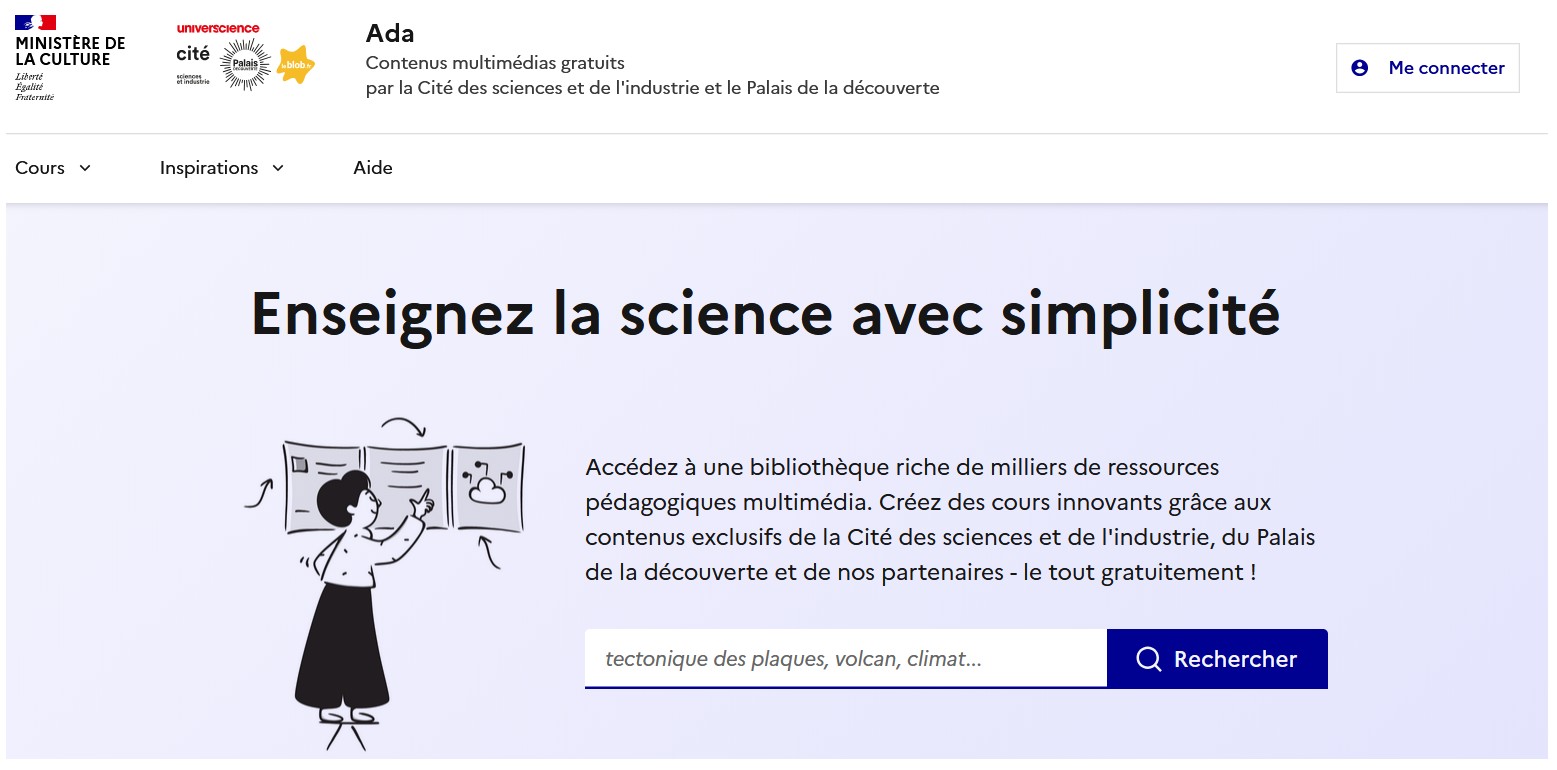Image resolution: width=1557 pixels, height=770 pixels.
Task: Expand the chevron next to Inspirations
Action: [x=278, y=168]
